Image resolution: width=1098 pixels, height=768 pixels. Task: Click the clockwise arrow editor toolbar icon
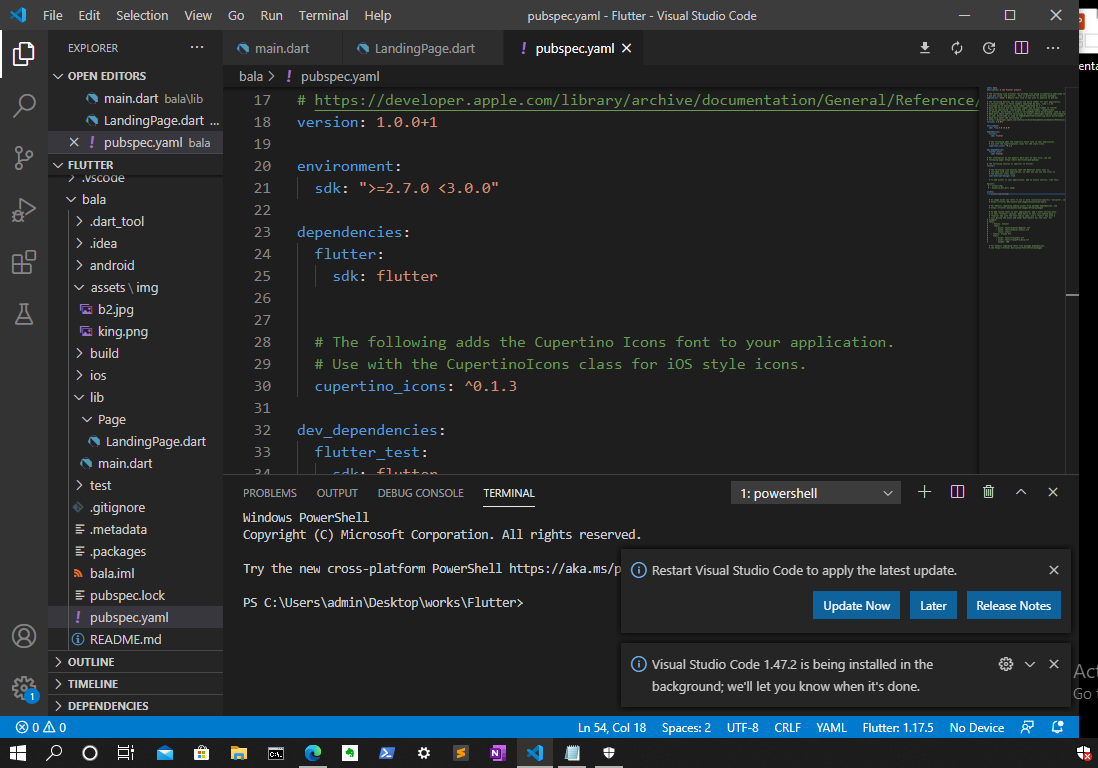click(989, 48)
